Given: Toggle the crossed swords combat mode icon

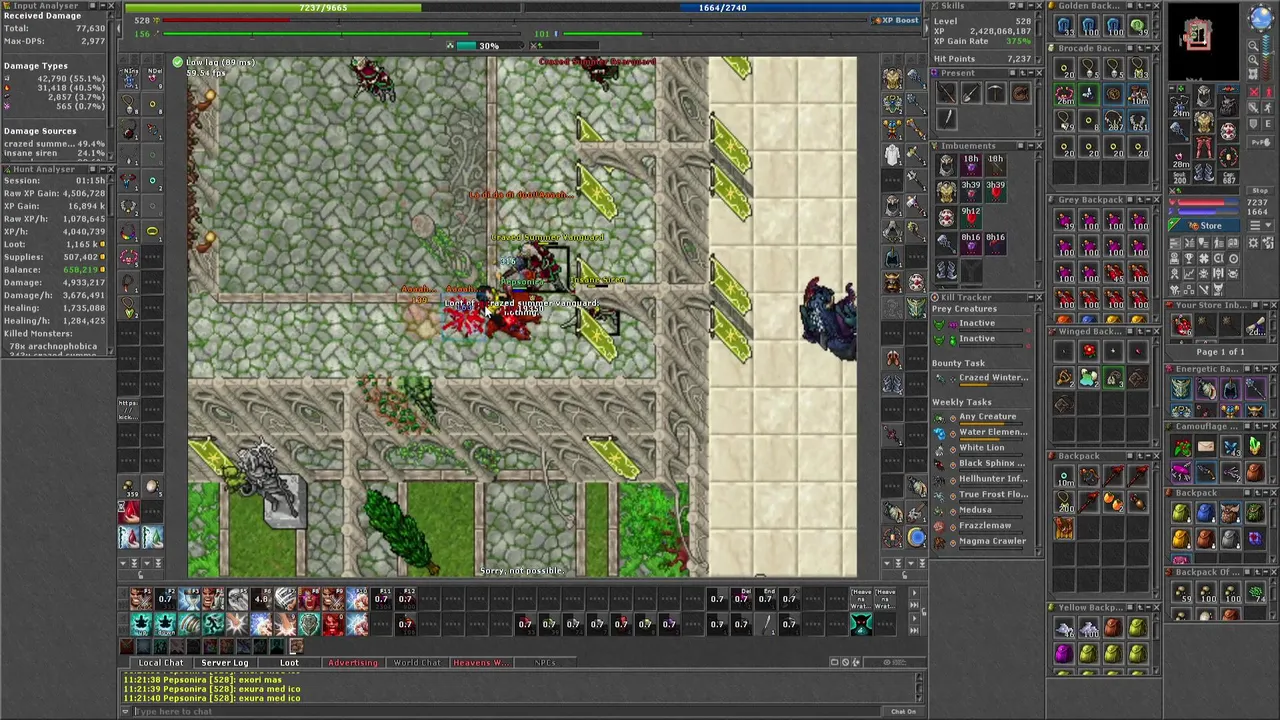Looking at the screenshot, I should pos(1254,92).
